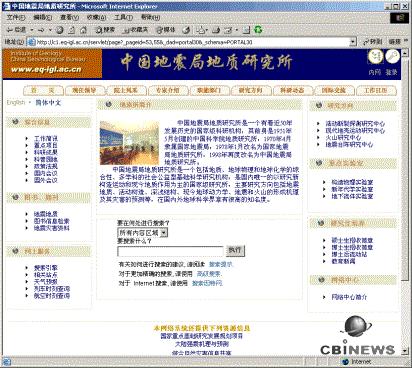The height and width of the screenshot is (368, 412).
Task: Open the 文件(F) menu
Action: (15, 17)
